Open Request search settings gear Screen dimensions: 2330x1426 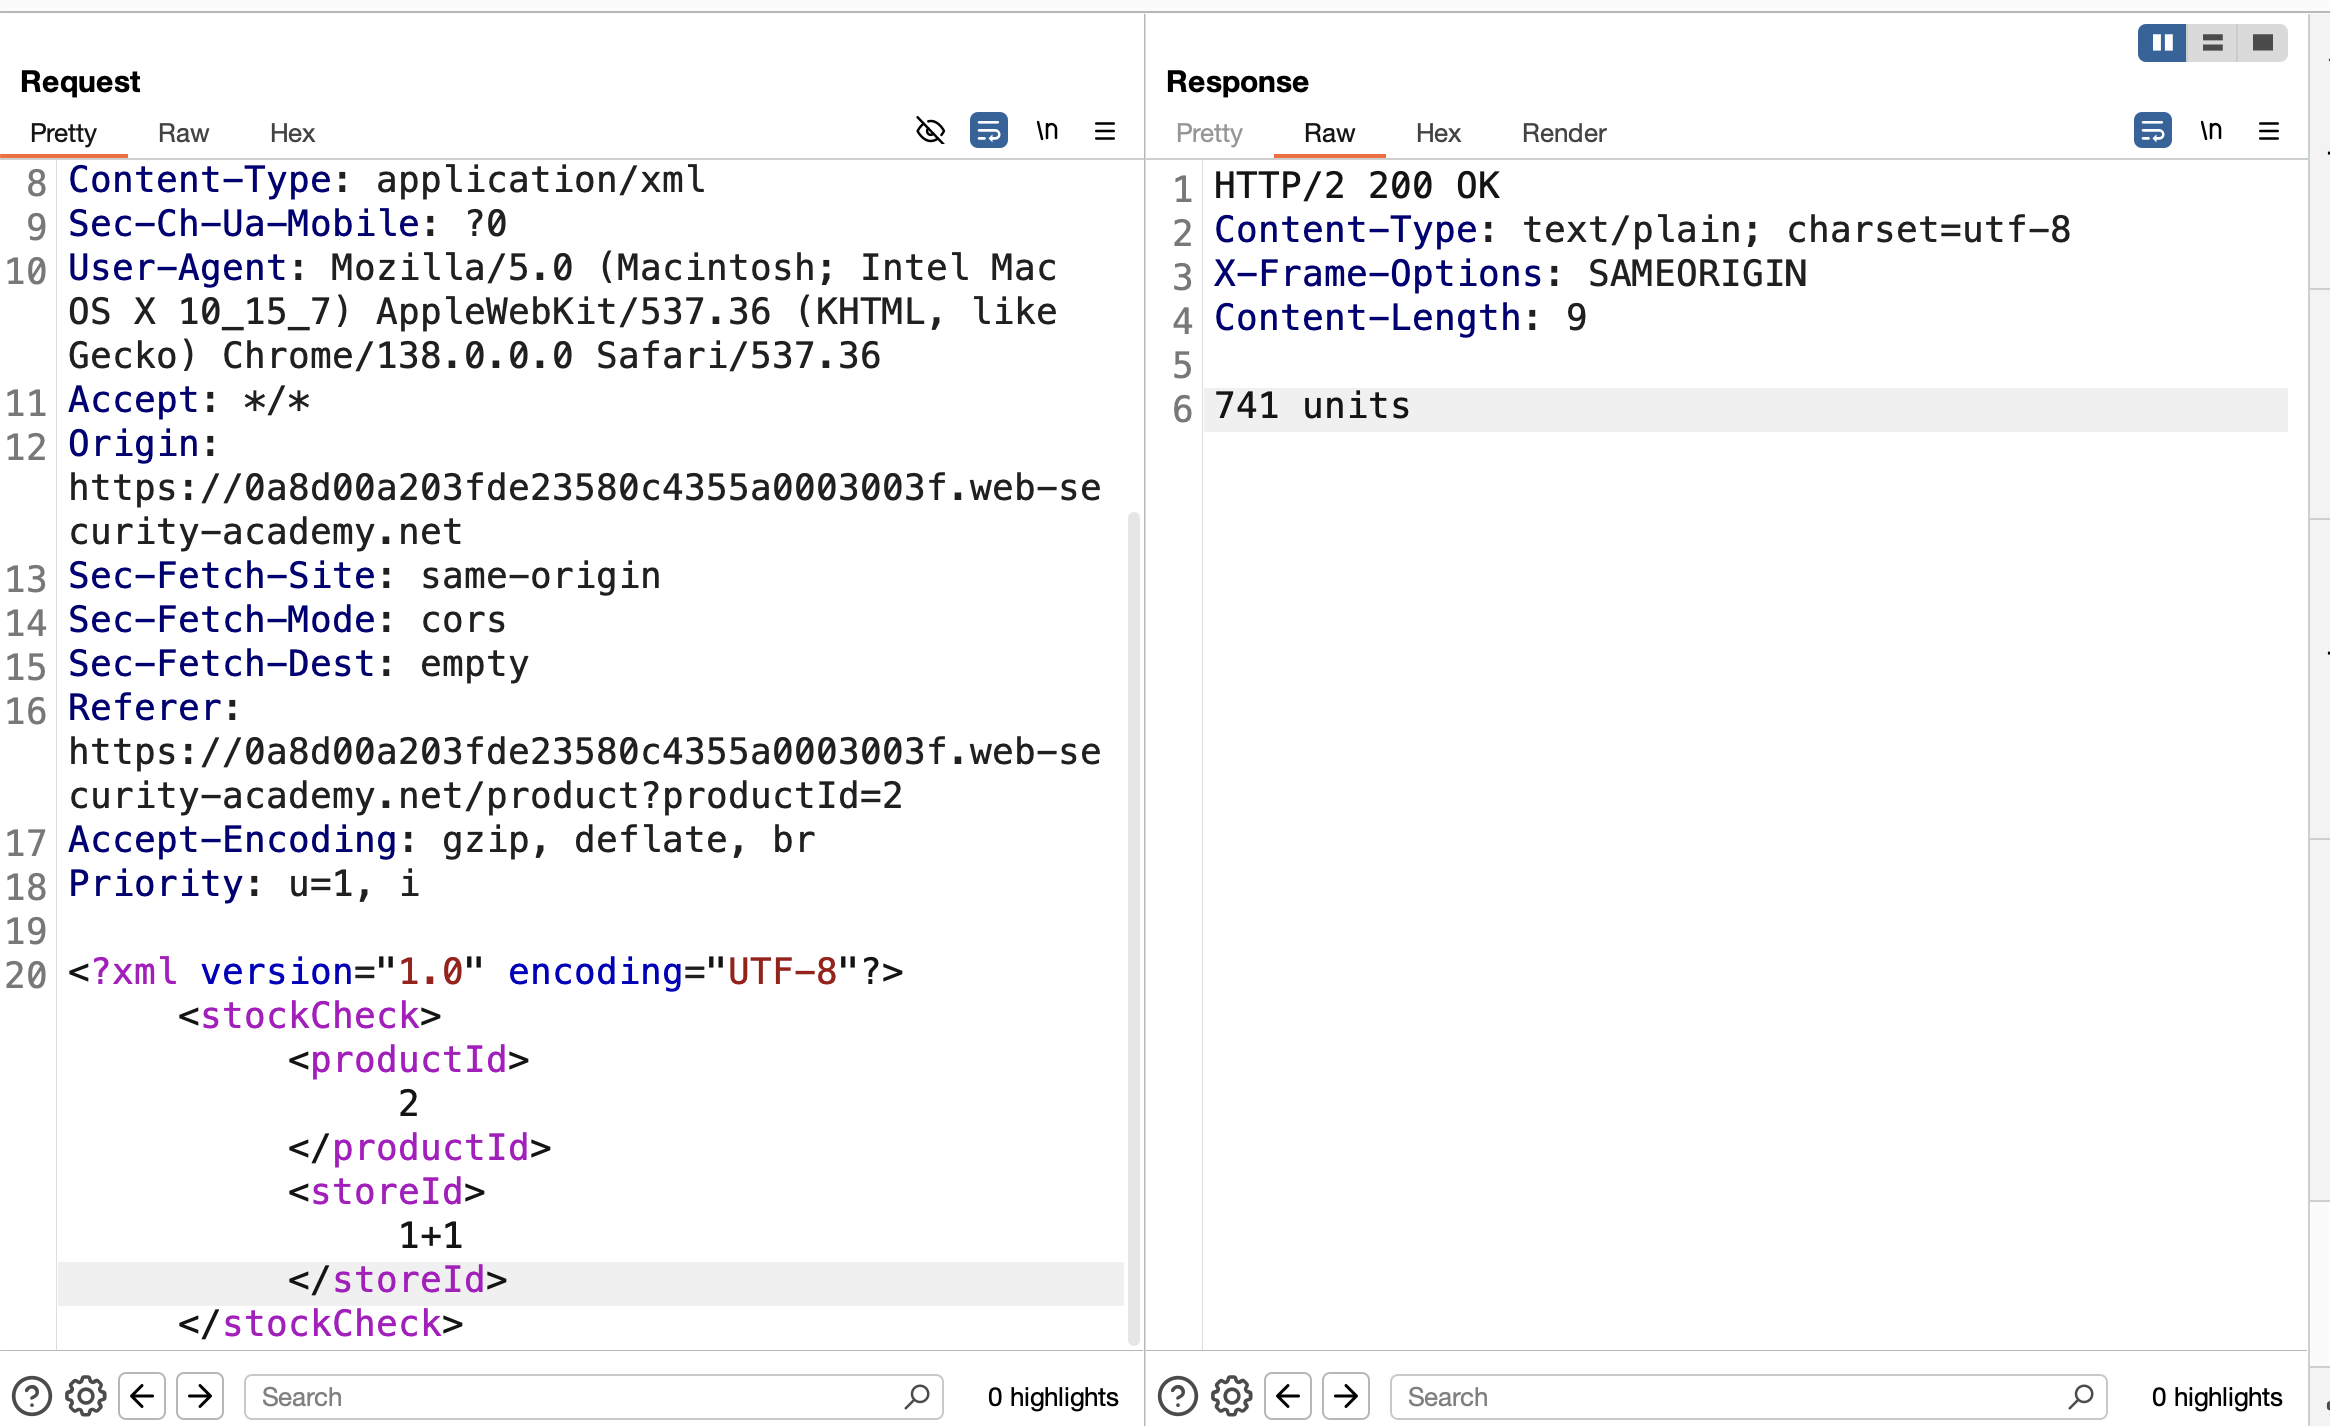pyautogui.click(x=86, y=1396)
